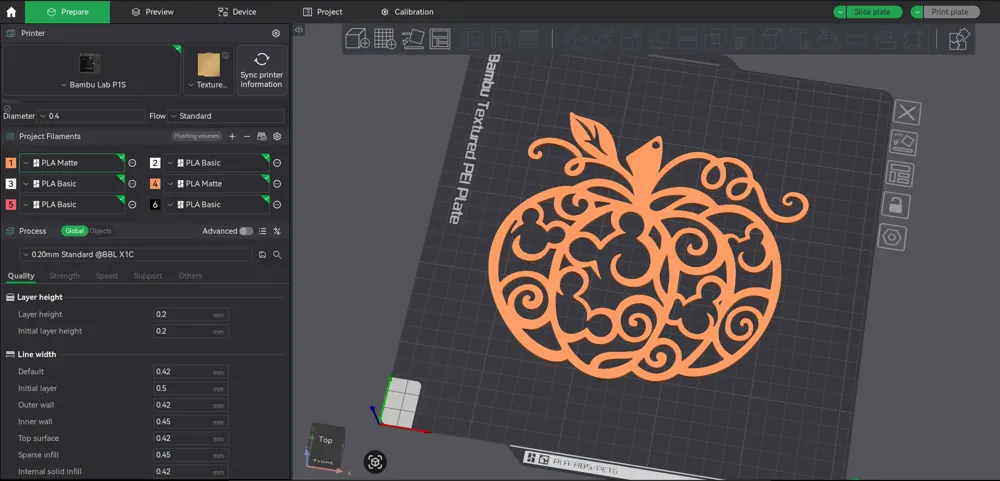
Task: Click the Add object cube icon
Action: click(x=357, y=38)
